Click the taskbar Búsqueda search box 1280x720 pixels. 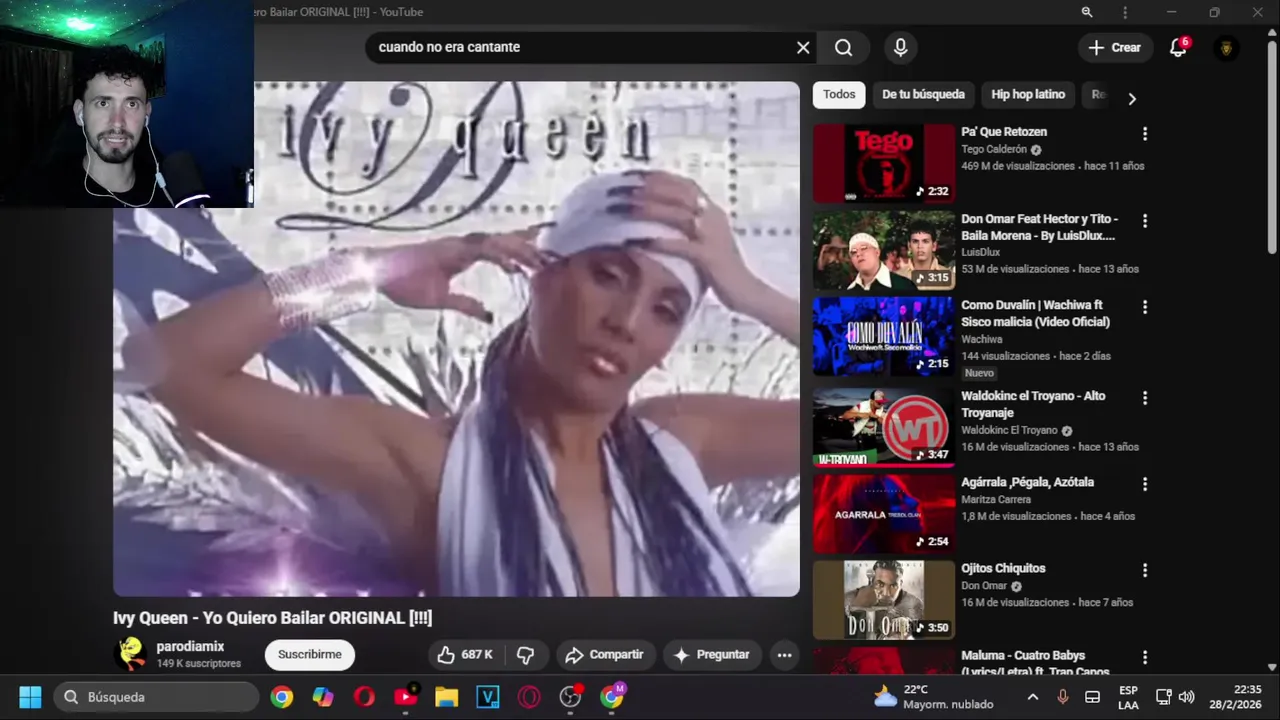pos(155,697)
